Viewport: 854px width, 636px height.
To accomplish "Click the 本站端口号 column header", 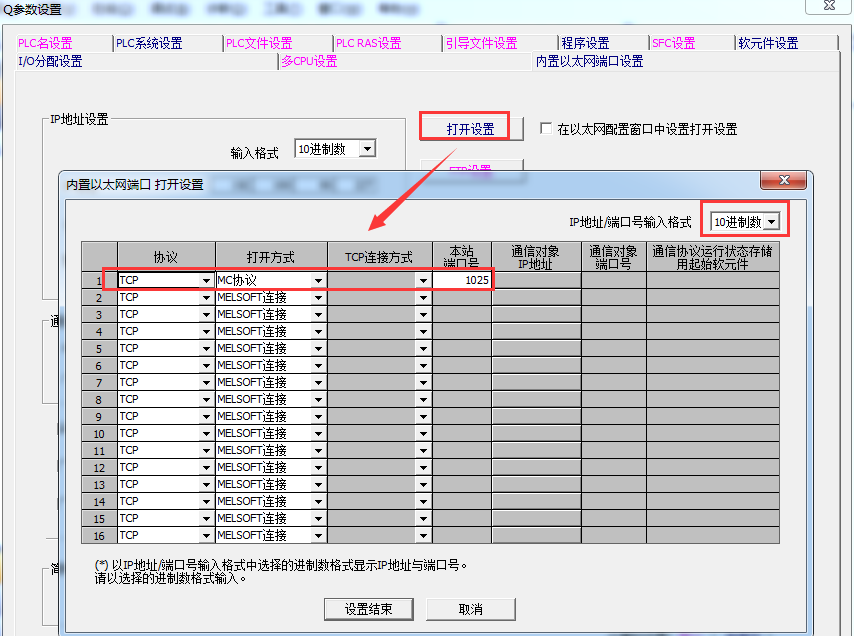I will coord(462,257).
